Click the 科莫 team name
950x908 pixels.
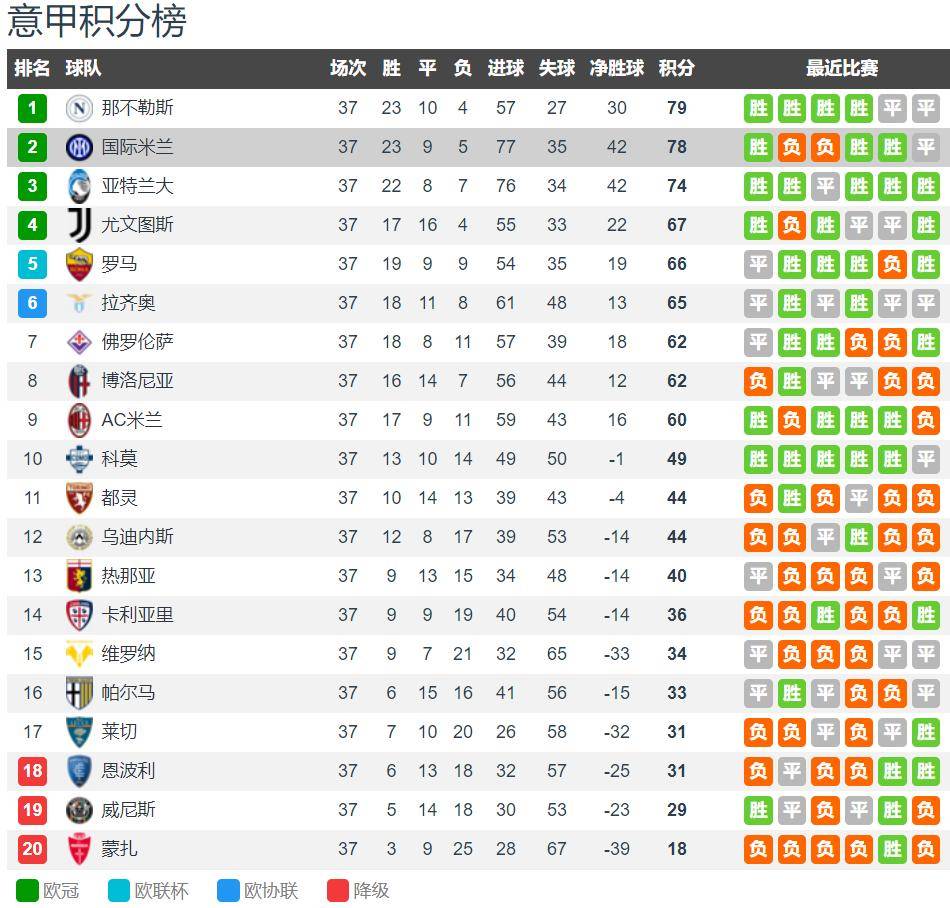119,459
